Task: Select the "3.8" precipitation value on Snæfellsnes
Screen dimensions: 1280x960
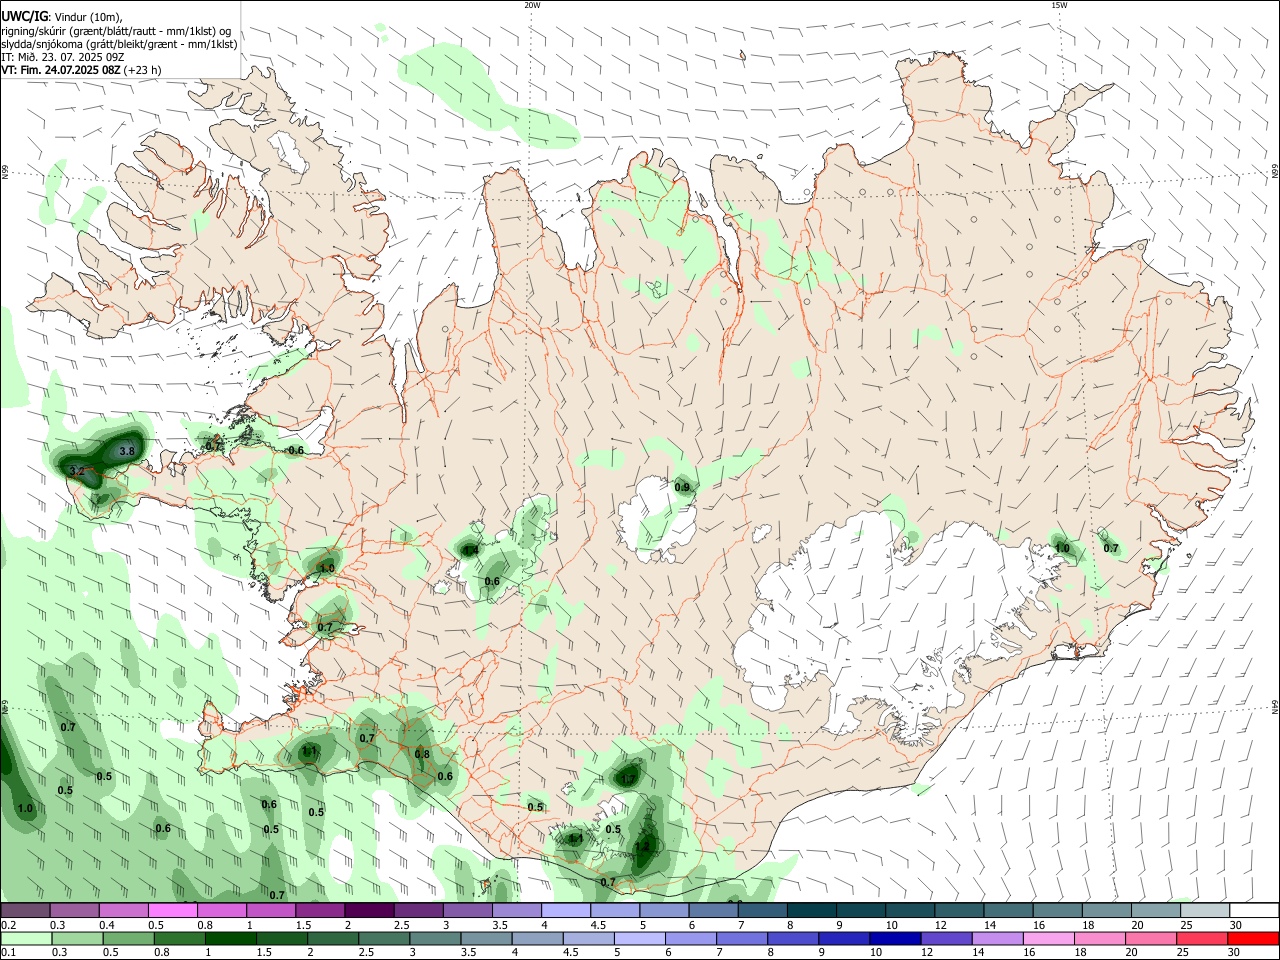Action: tap(127, 451)
